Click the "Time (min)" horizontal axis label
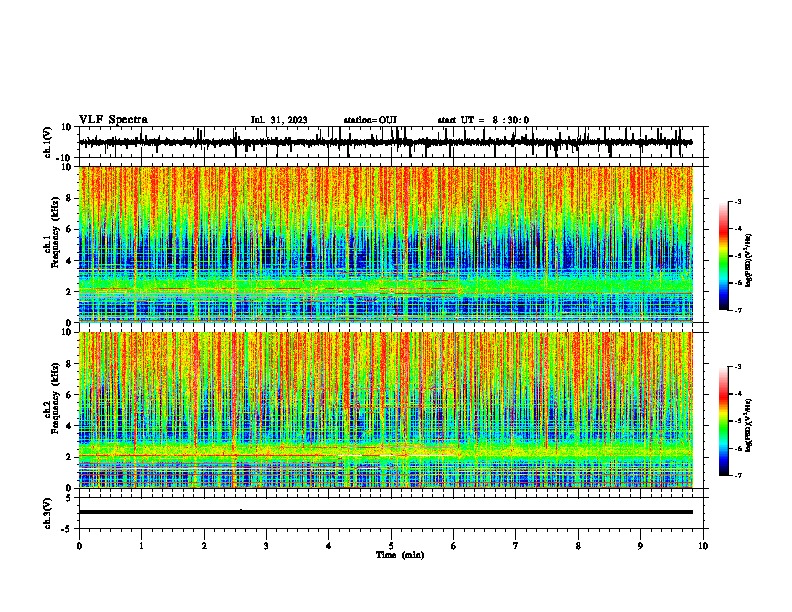792x612 pixels. pos(400,555)
